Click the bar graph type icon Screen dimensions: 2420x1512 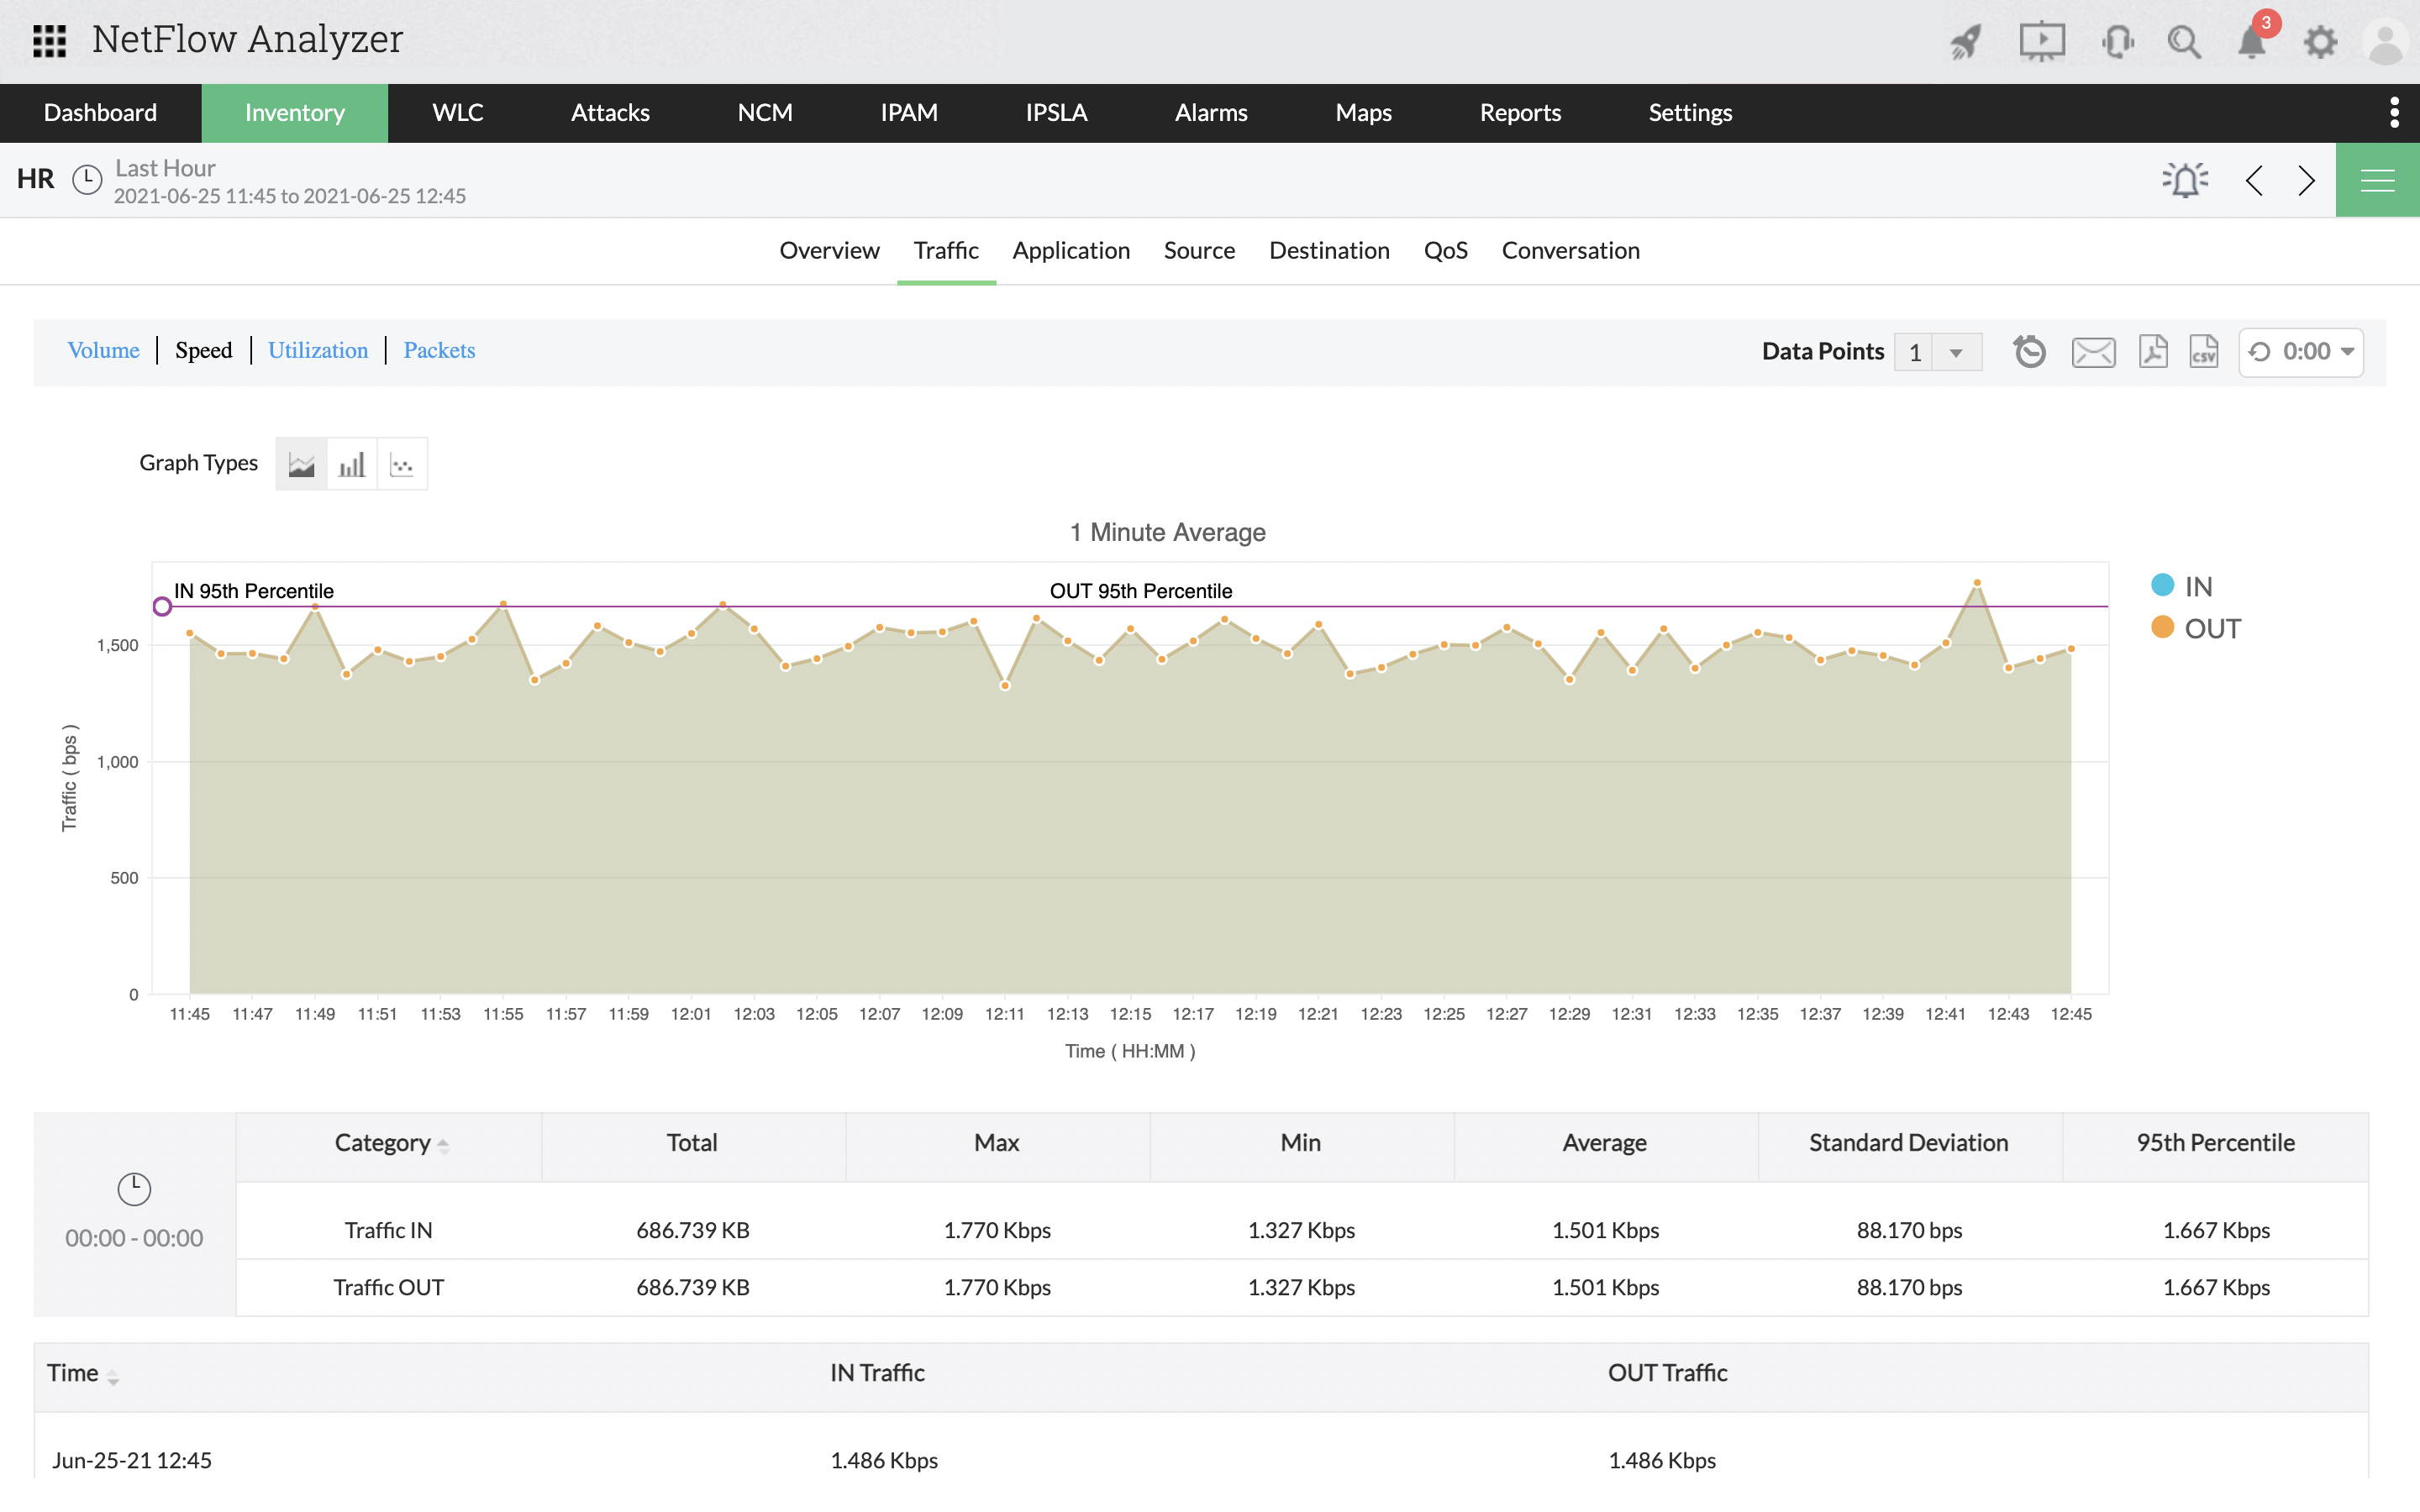350,462
